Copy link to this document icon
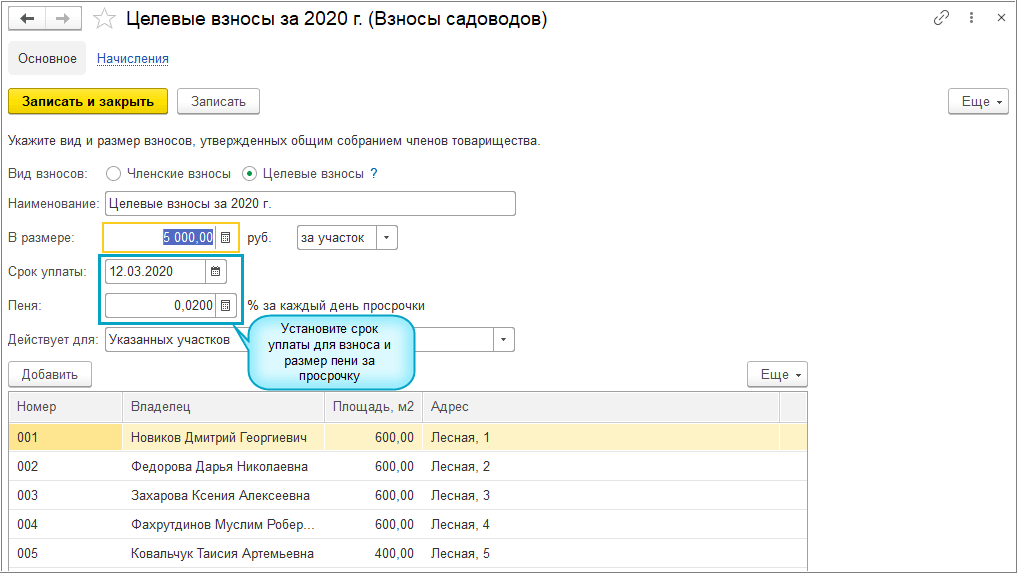This screenshot has height=573, width=1017. [x=941, y=19]
